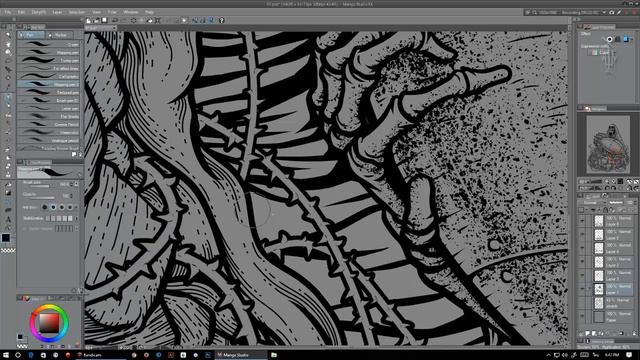Click the taskbar clock showing 4:47 PM
This screenshot has width=640, height=360.
click(x=612, y=355)
